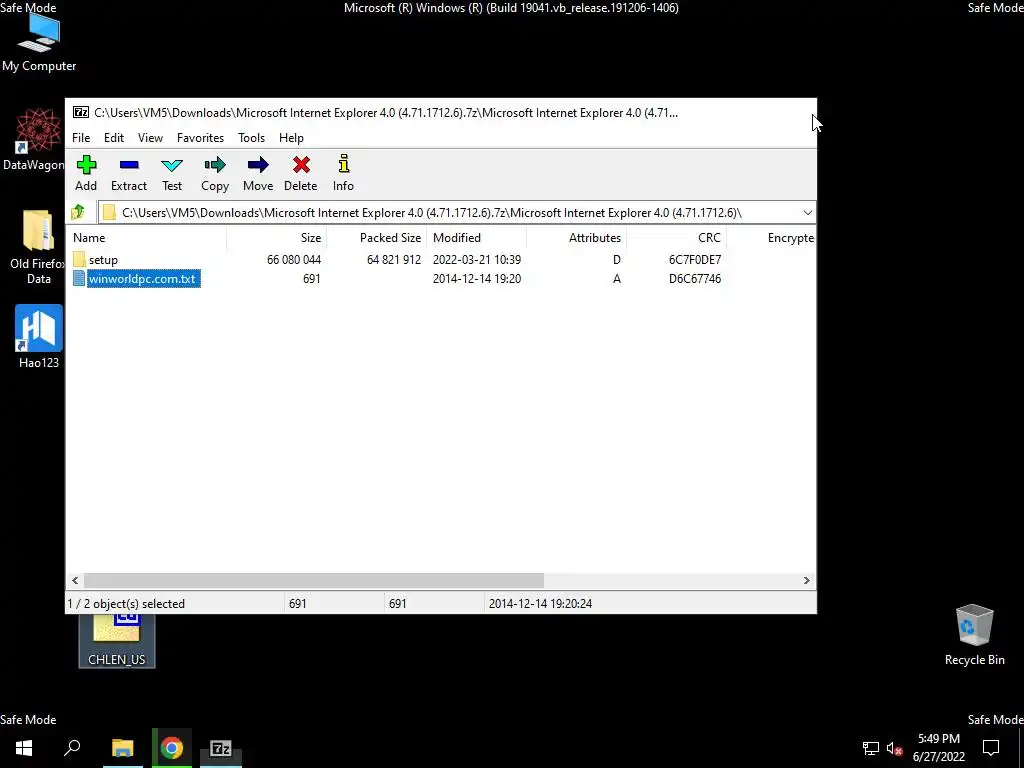Click CRC value 6C7F0DE7
Screen dimensions: 1024x768
click(x=695, y=260)
